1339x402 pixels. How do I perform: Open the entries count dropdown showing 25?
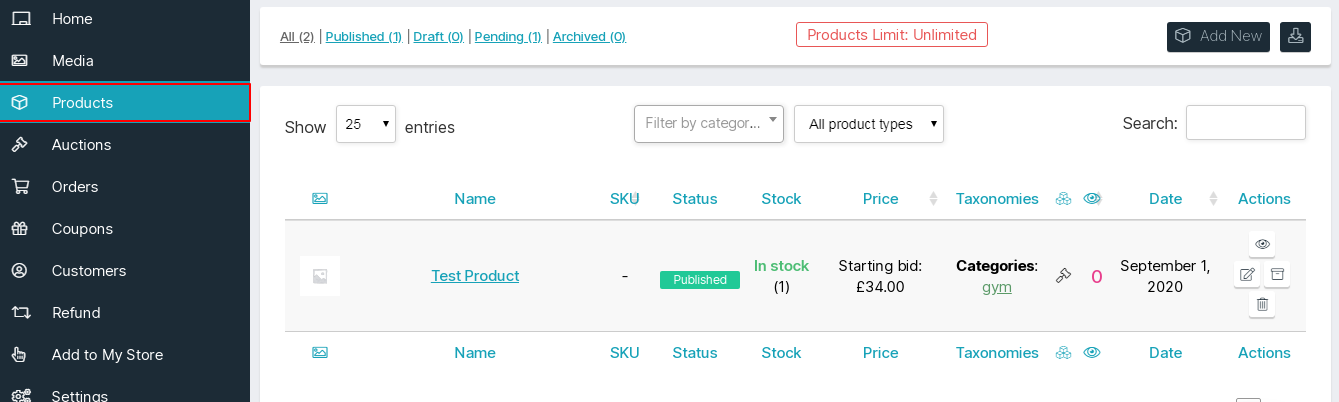pyautogui.click(x=366, y=124)
